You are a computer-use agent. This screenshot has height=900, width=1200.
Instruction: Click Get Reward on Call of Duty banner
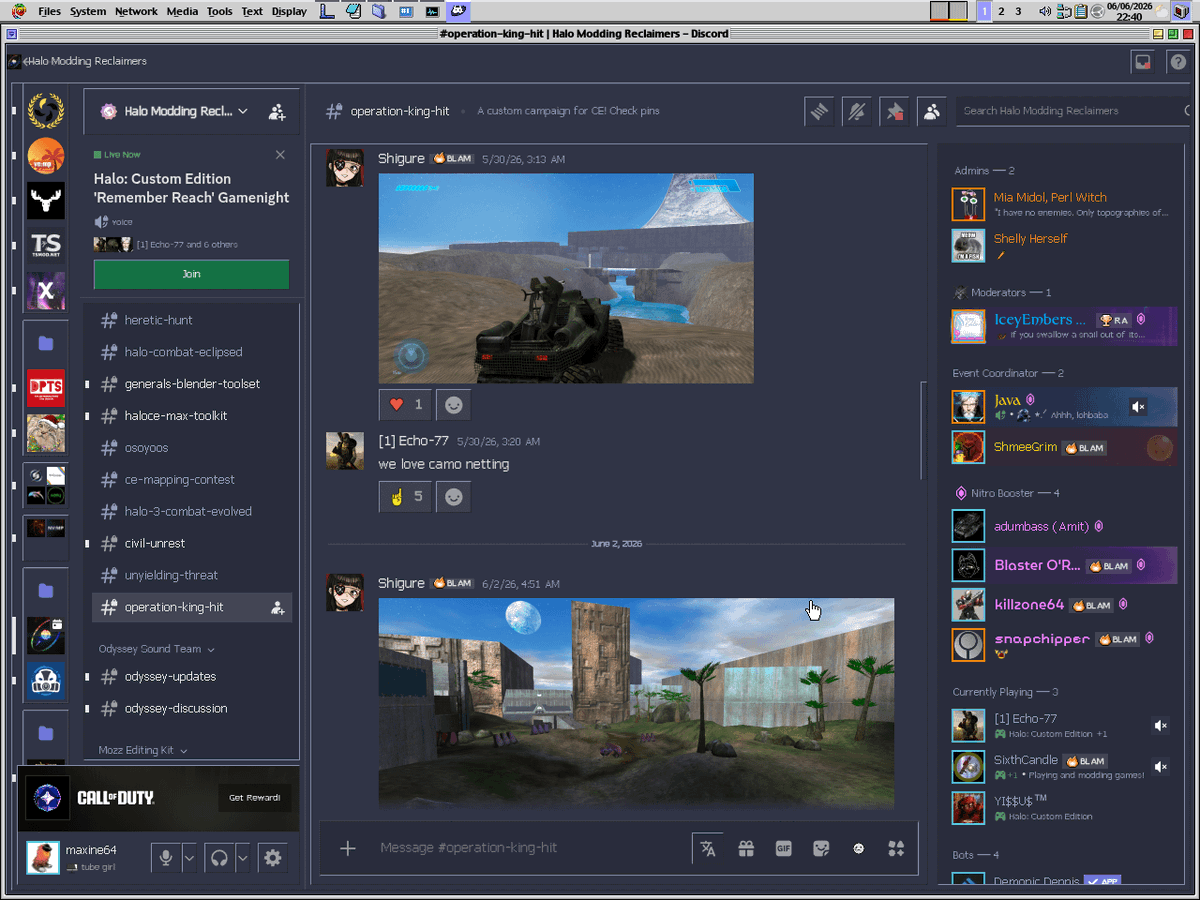point(254,797)
